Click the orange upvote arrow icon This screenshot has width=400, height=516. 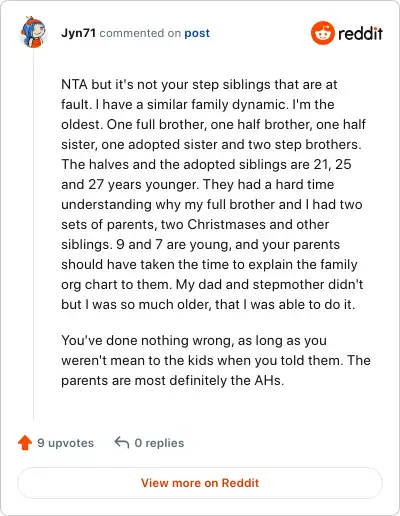25,443
